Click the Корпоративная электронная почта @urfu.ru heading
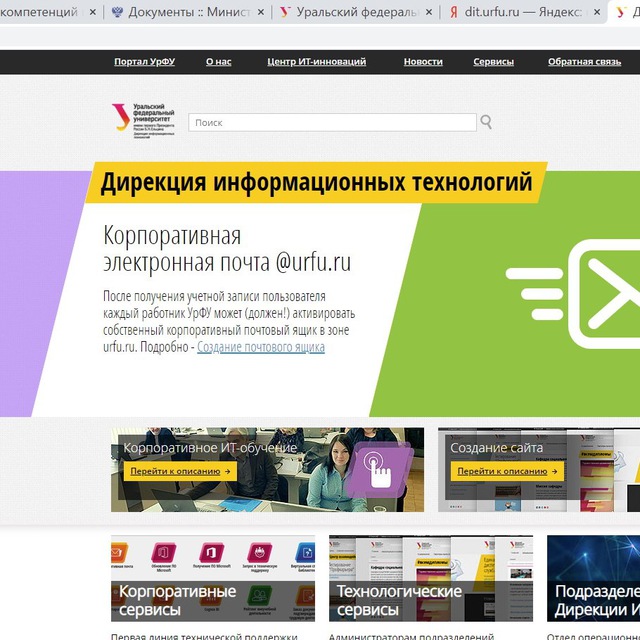Image resolution: width=640 pixels, height=640 pixels. coord(227,248)
